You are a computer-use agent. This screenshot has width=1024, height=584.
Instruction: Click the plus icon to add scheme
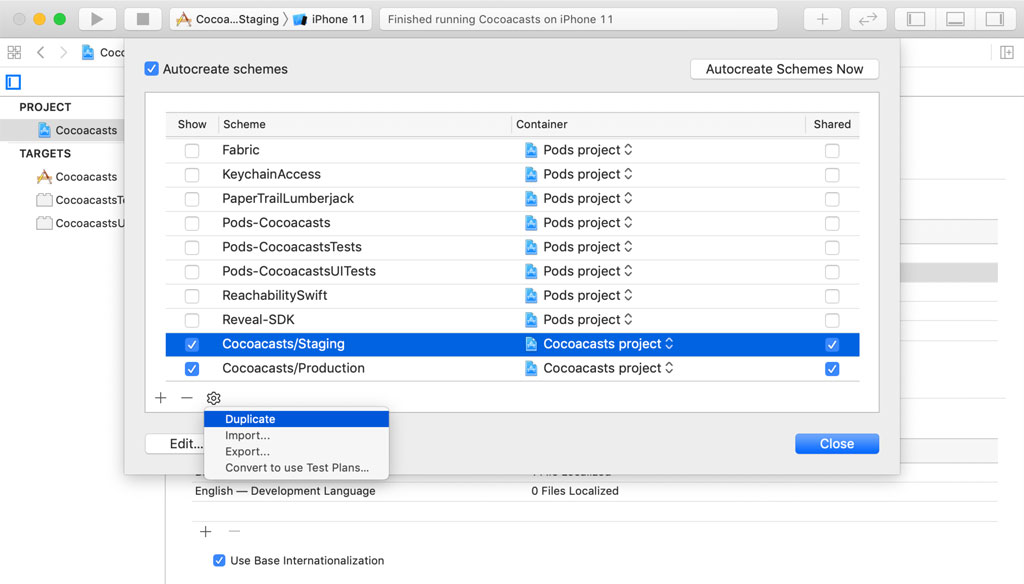161,398
